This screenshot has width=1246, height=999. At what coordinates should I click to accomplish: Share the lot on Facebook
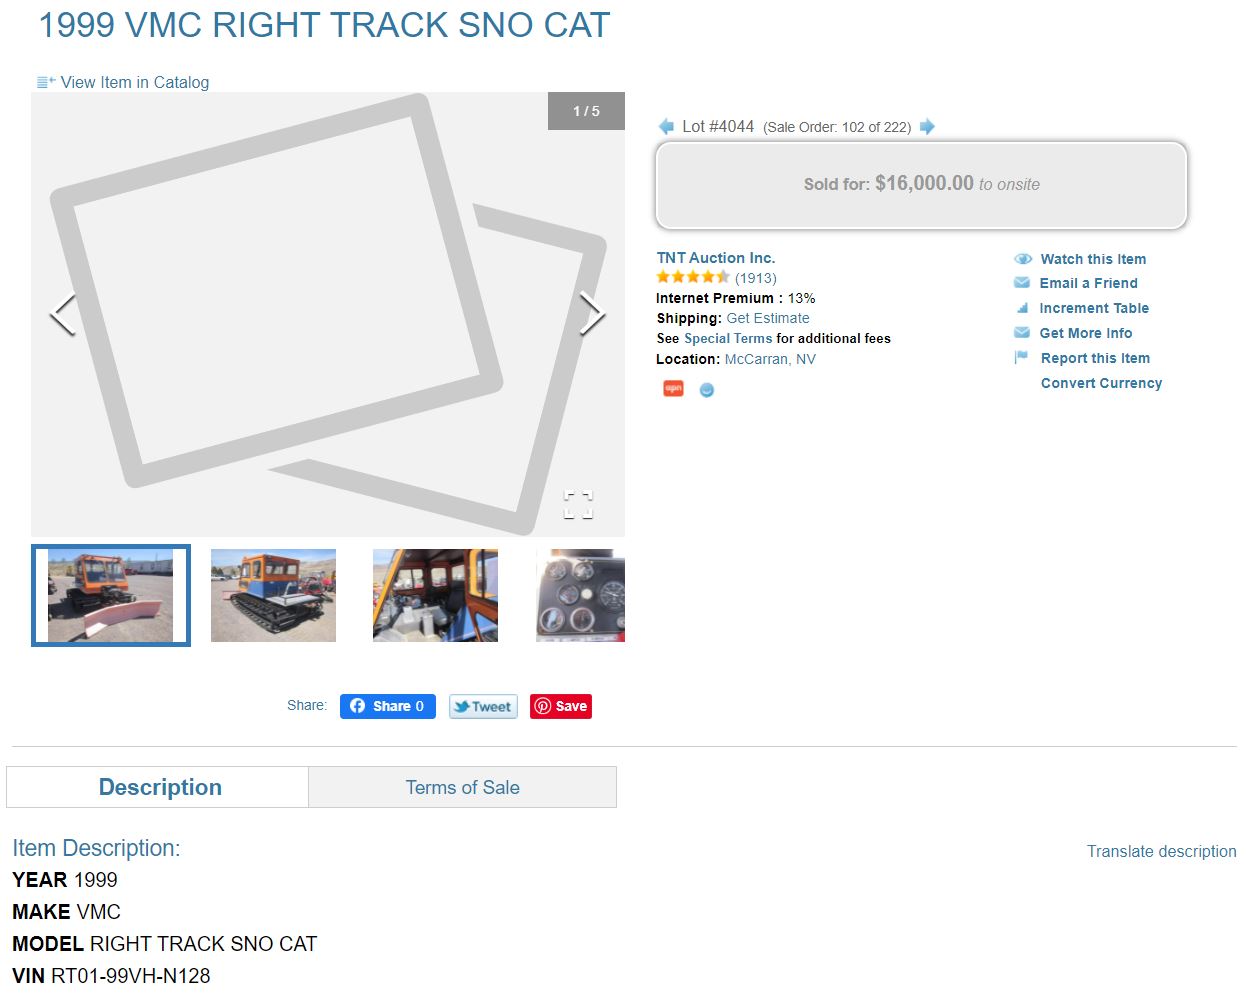pyautogui.click(x=388, y=706)
